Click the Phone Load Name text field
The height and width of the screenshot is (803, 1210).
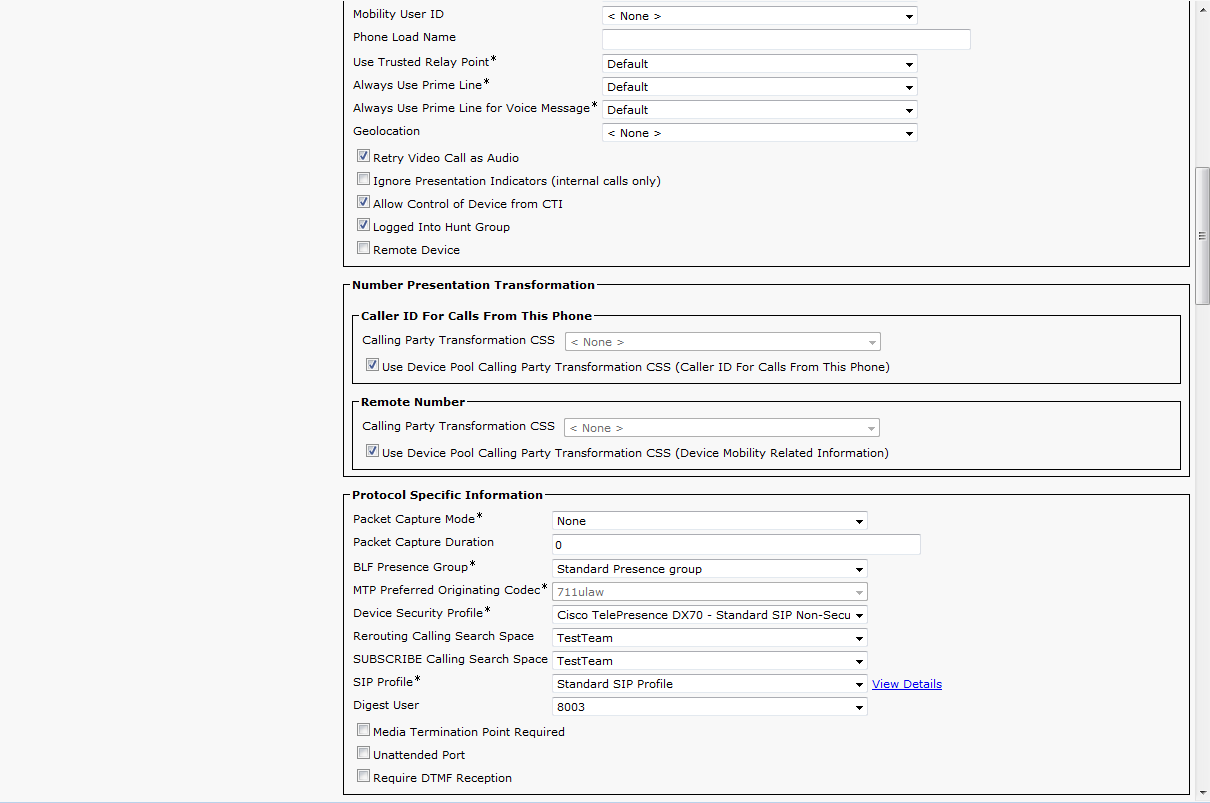click(x=786, y=39)
